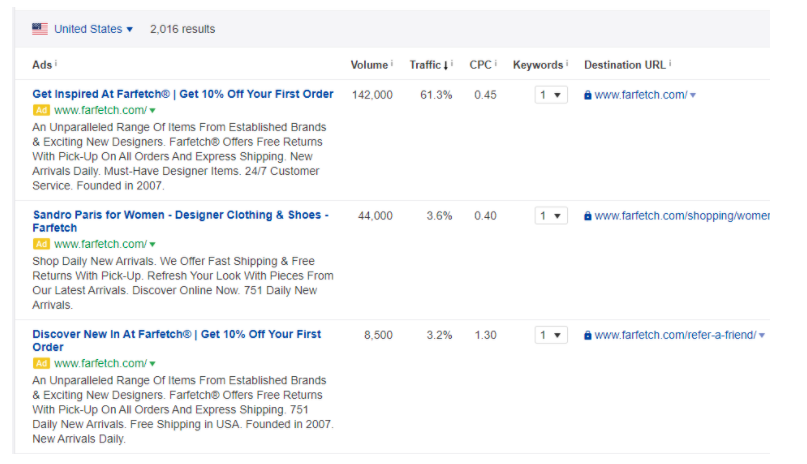Click the 3.6% traffic value
Screen dimensions: 807x464
pyautogui.click(x=439, y=216)
